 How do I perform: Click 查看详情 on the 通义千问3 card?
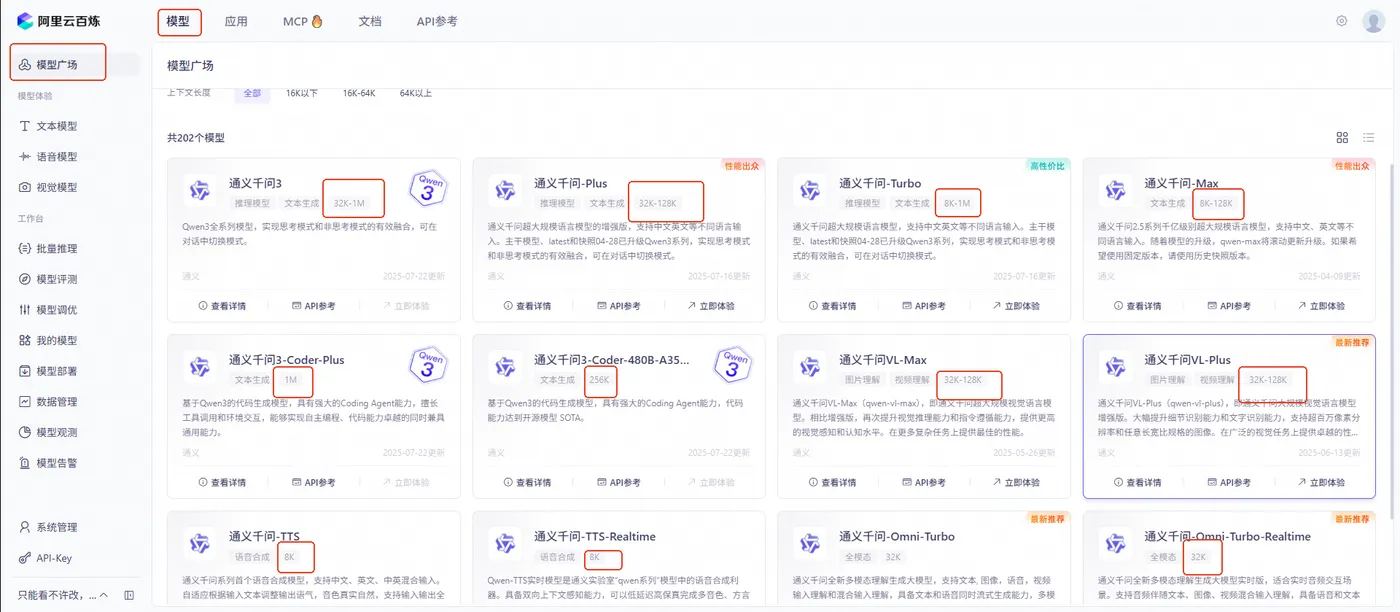coord(222,306)
